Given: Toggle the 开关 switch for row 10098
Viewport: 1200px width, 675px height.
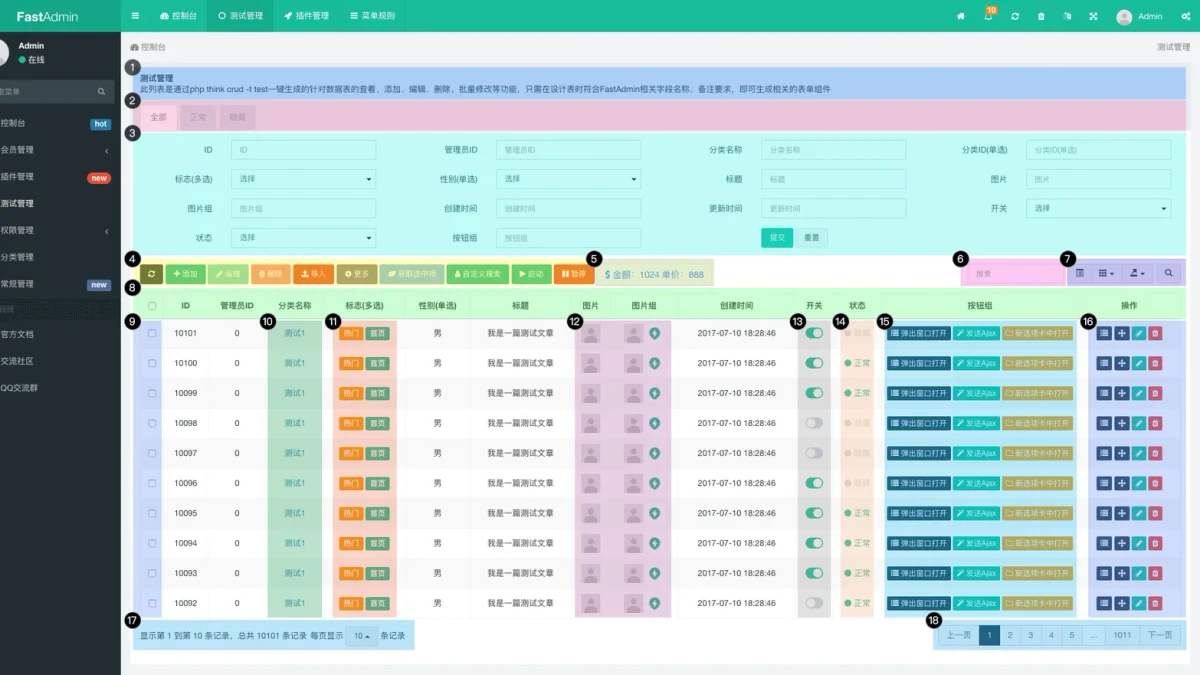Looking at the screenshot, I should point(814,423).
